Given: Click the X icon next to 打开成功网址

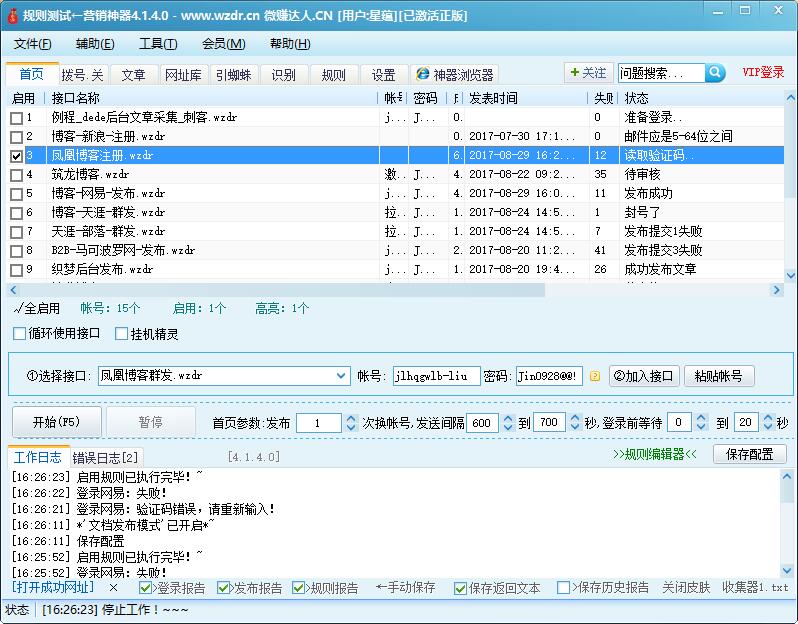Looking at the screenshot, I should [113, 588].
